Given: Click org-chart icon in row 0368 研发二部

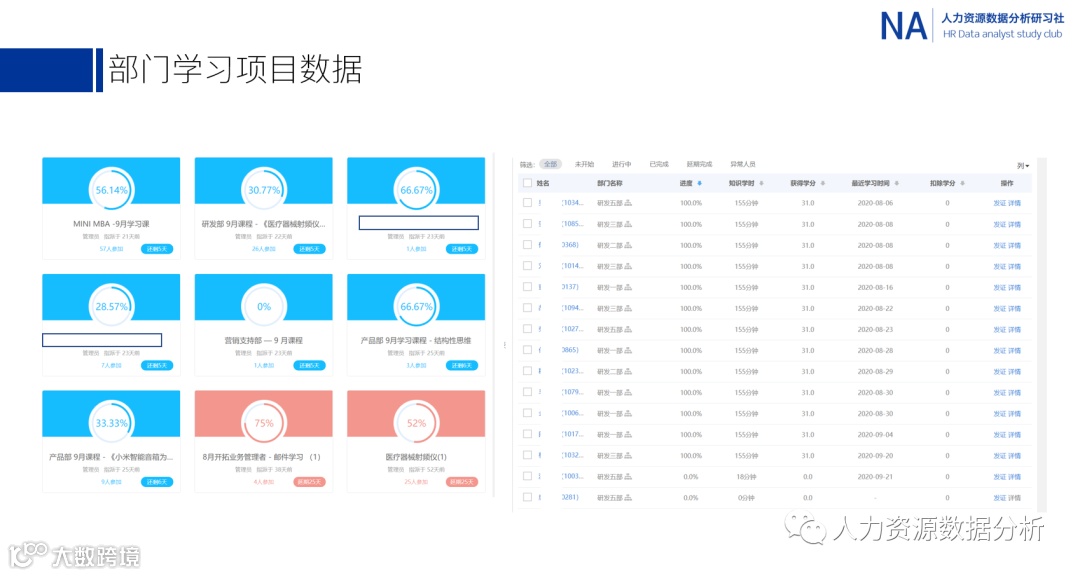Looking at the screenshot, I should coord(628,245).
